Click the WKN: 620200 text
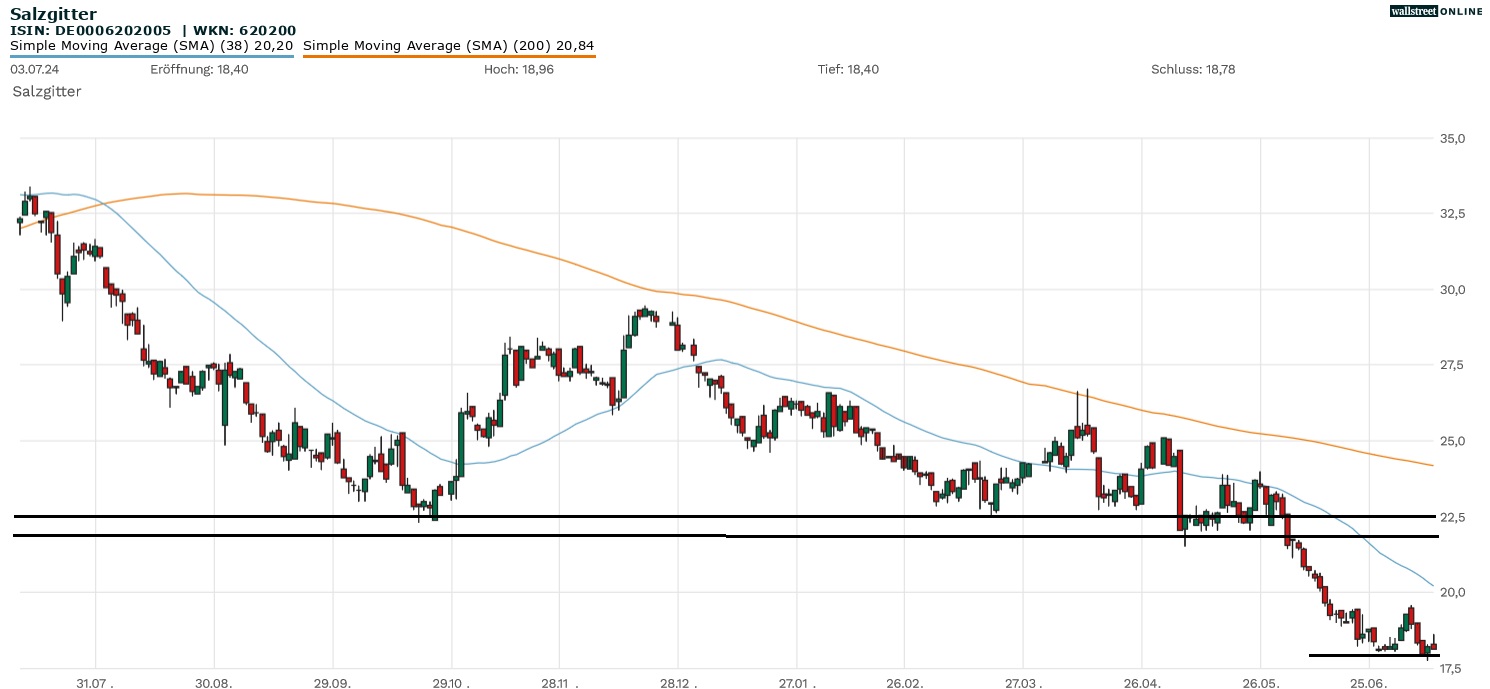1490x689 pixels. click(245, 31)
